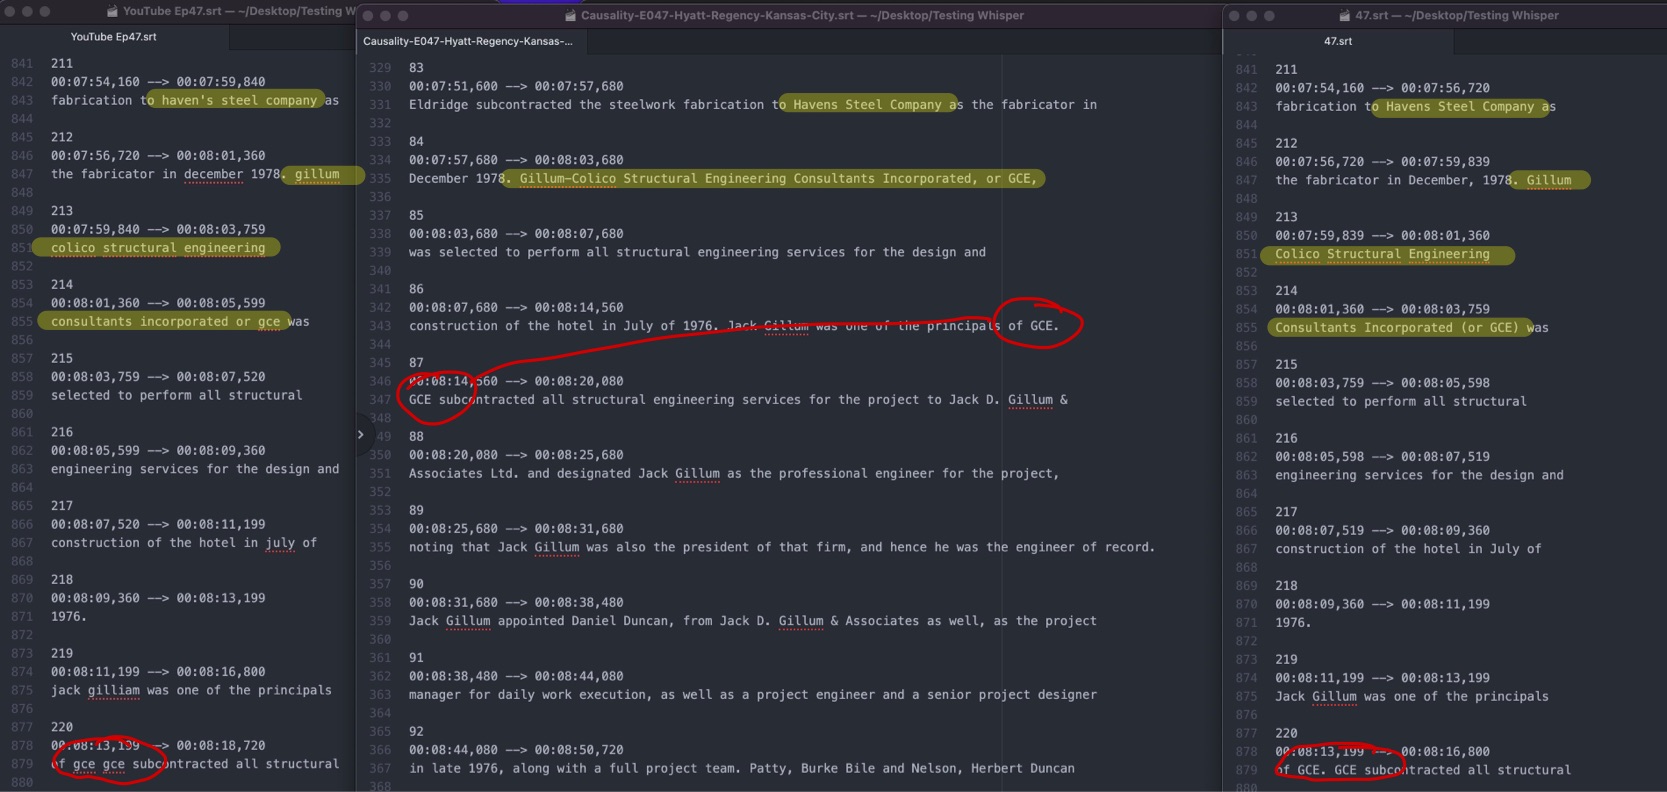The image size is (1667, 792).
Task: Click 'colico structural engineering' in the left window
Action: pos(158,248)
